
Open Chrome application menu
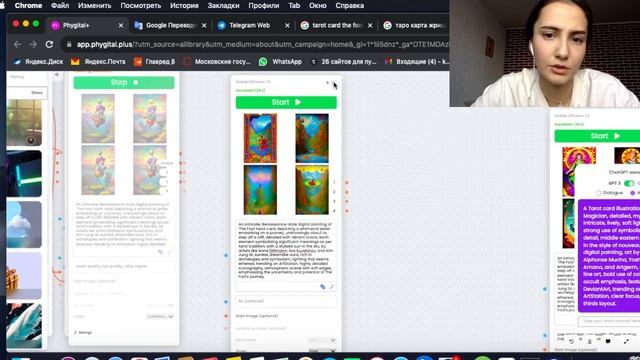click(x=28, y=6)
